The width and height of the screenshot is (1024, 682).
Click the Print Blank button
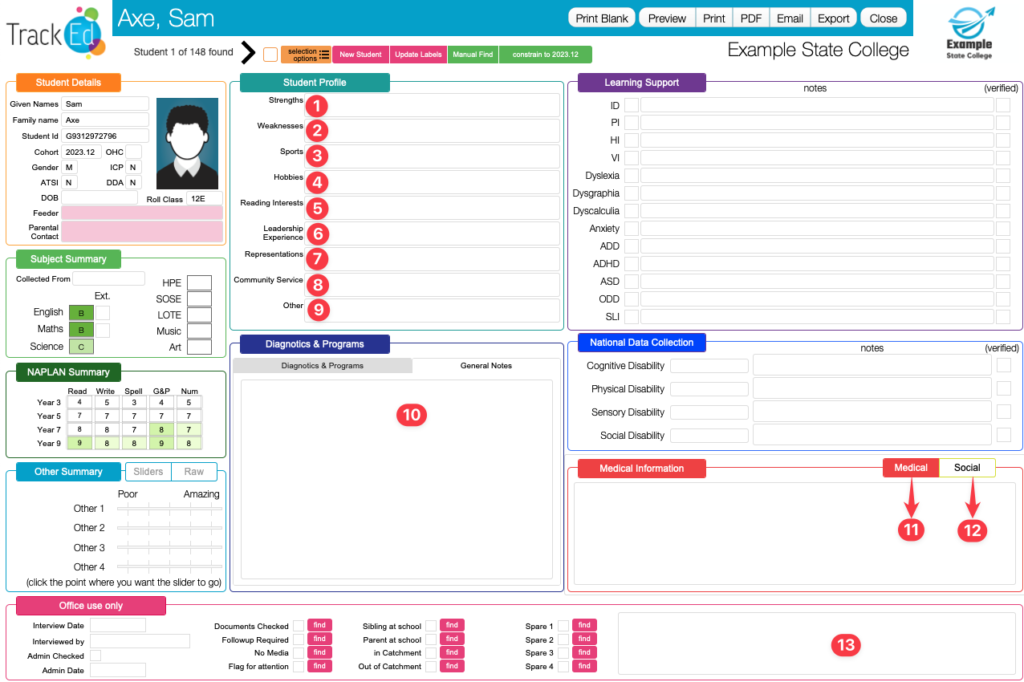coord(601,18)
